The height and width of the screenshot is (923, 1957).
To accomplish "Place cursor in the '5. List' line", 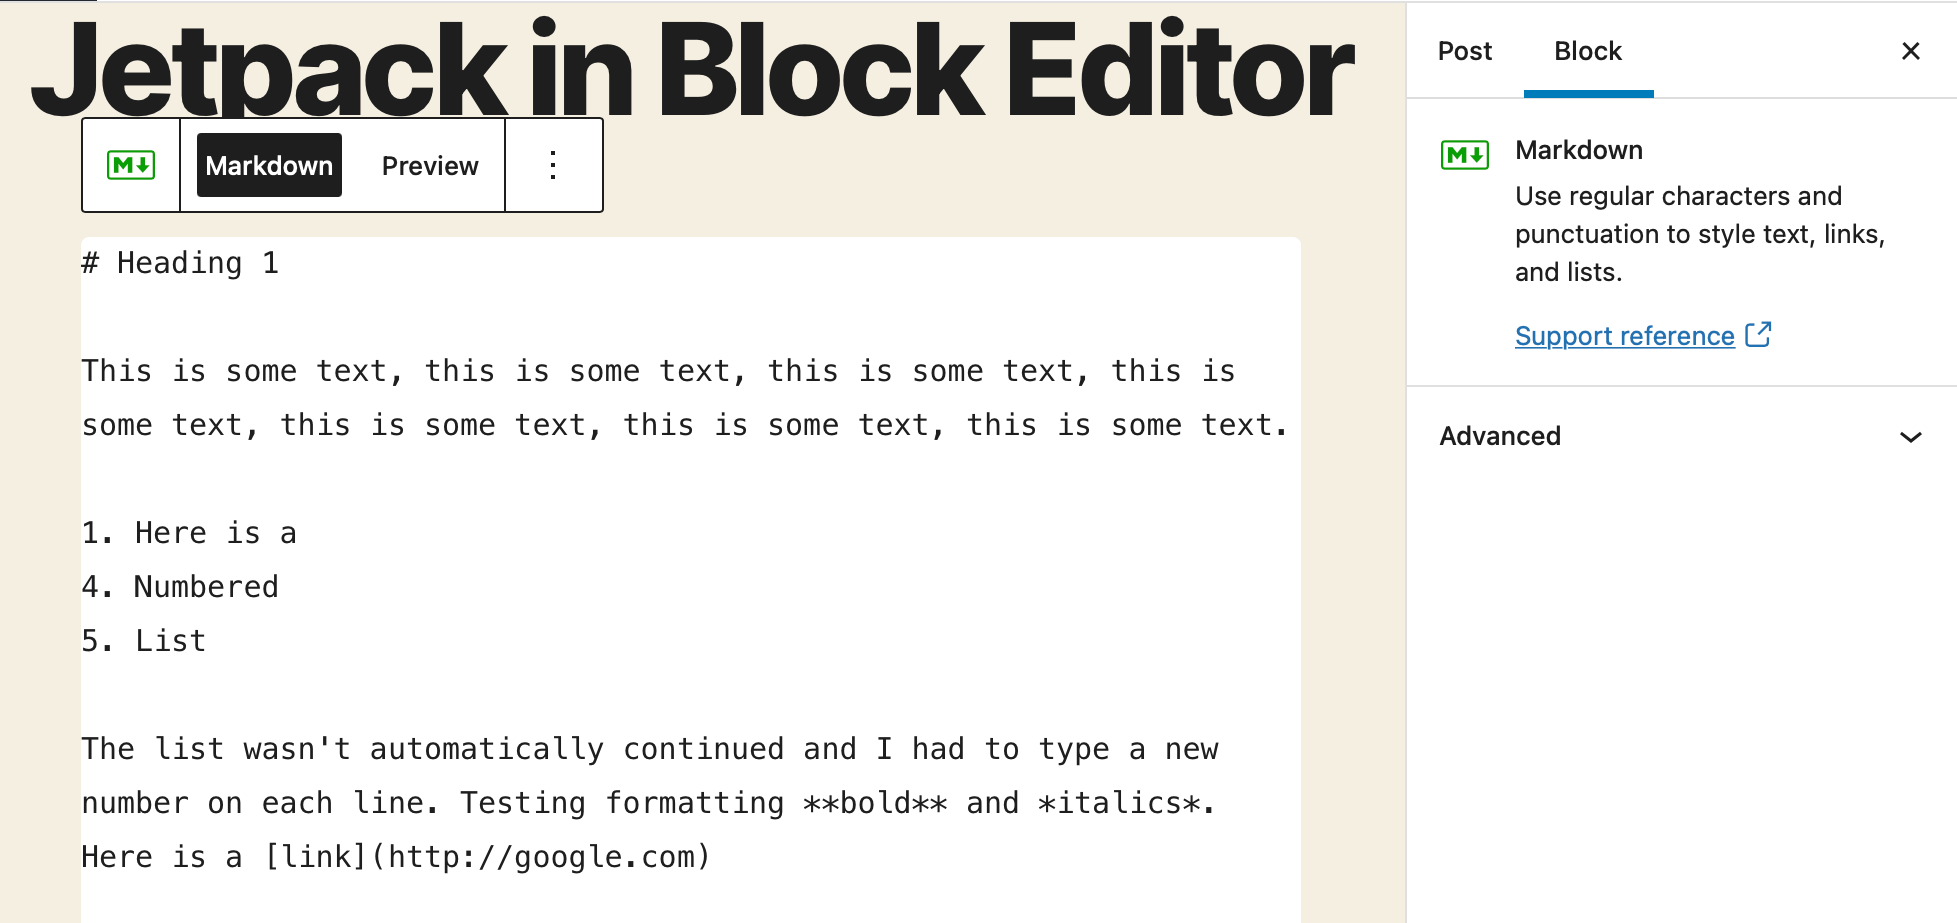I will click(144, 641).
